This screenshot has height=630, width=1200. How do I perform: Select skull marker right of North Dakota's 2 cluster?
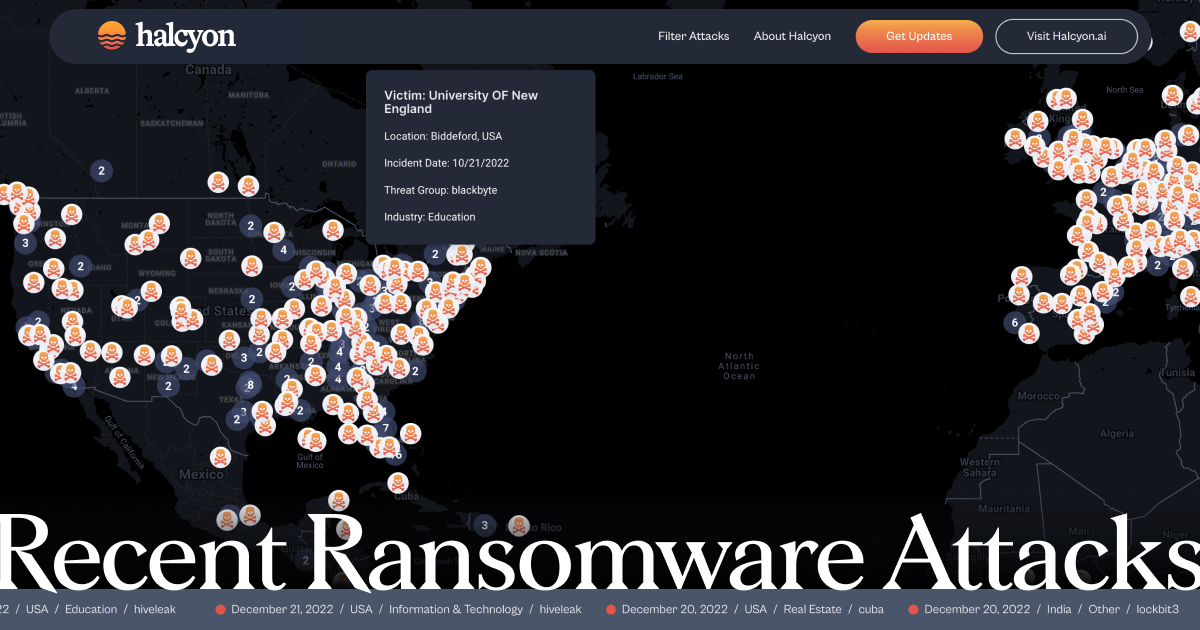(273, 232)
